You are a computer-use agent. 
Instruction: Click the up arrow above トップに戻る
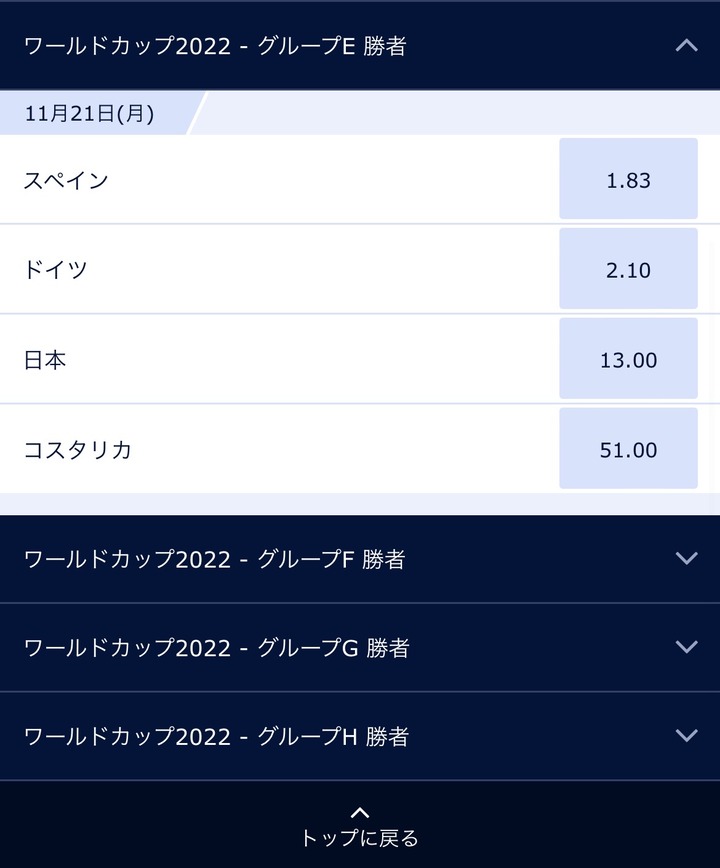coord(360,812)
